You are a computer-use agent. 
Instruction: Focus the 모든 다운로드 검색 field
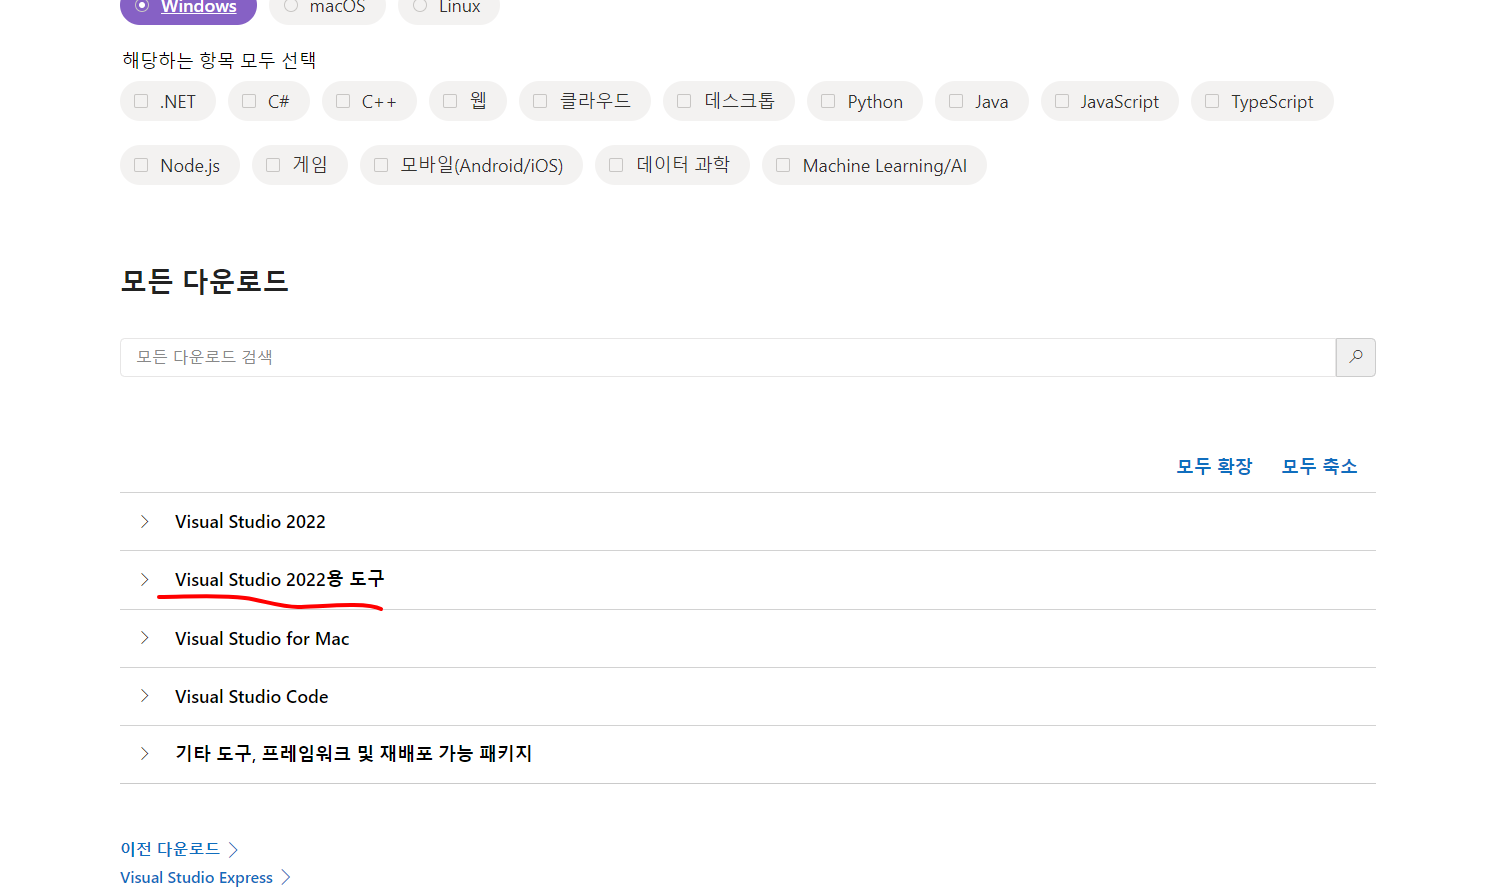728,357
